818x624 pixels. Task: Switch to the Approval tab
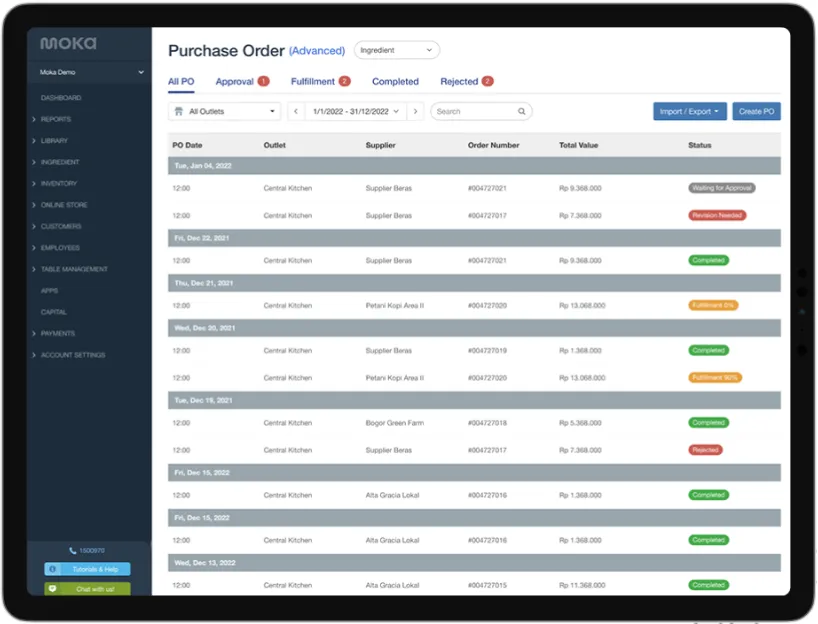pos(235,82)
